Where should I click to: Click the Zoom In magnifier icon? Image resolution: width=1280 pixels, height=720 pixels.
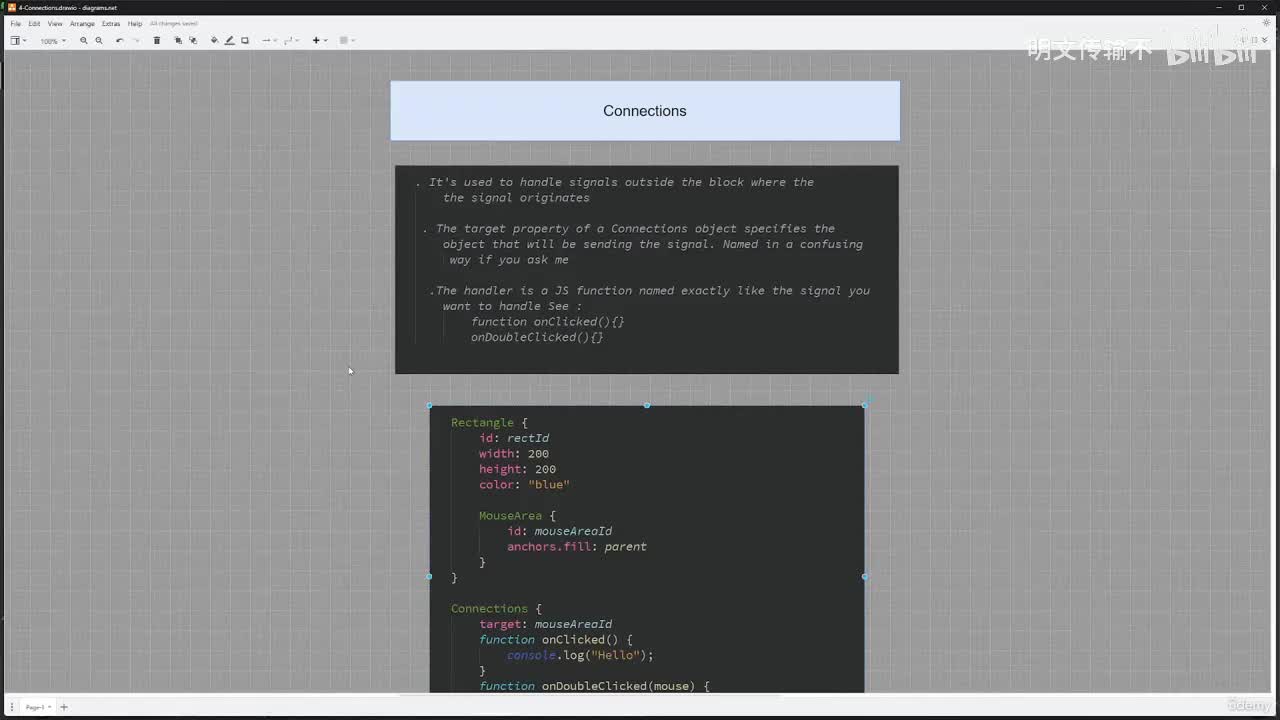(84, 41)
